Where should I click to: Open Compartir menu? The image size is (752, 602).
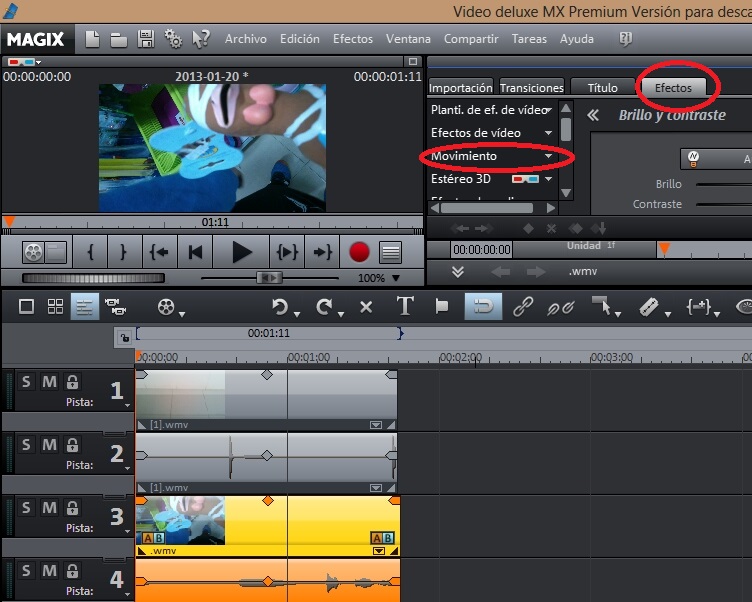[471, 39]
